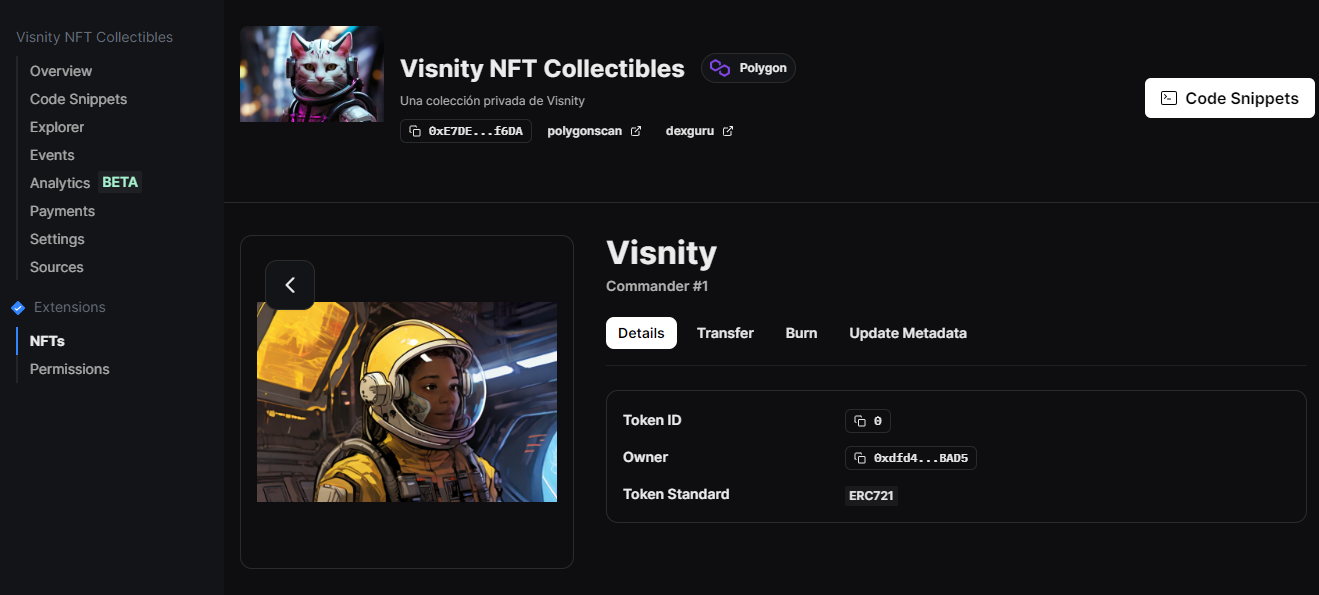Copy the owner address 0xdfd4...BAD5

point(911,458)
